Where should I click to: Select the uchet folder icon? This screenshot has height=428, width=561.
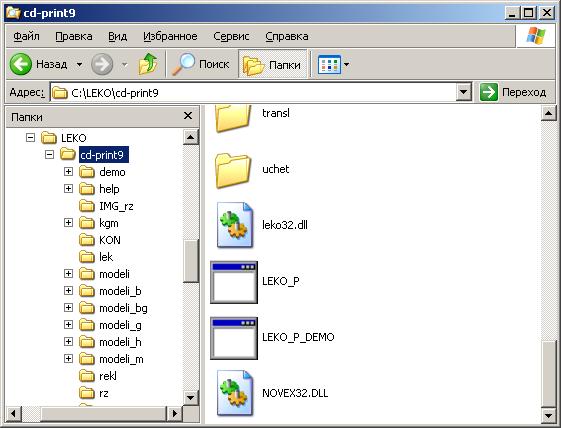click(x=233, y=170)
